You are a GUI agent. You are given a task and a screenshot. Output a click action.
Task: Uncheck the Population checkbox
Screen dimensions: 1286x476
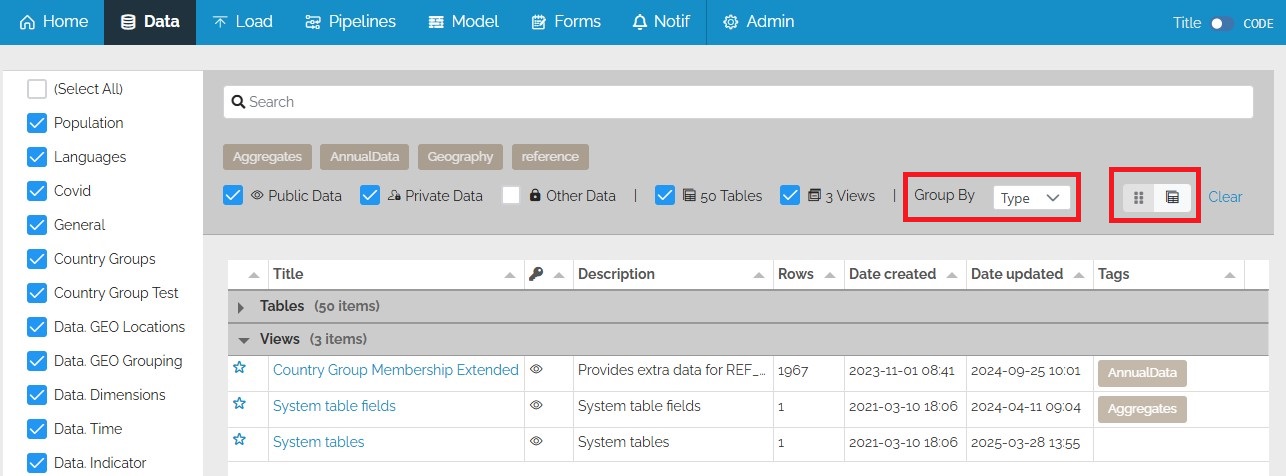coord(37,123)
